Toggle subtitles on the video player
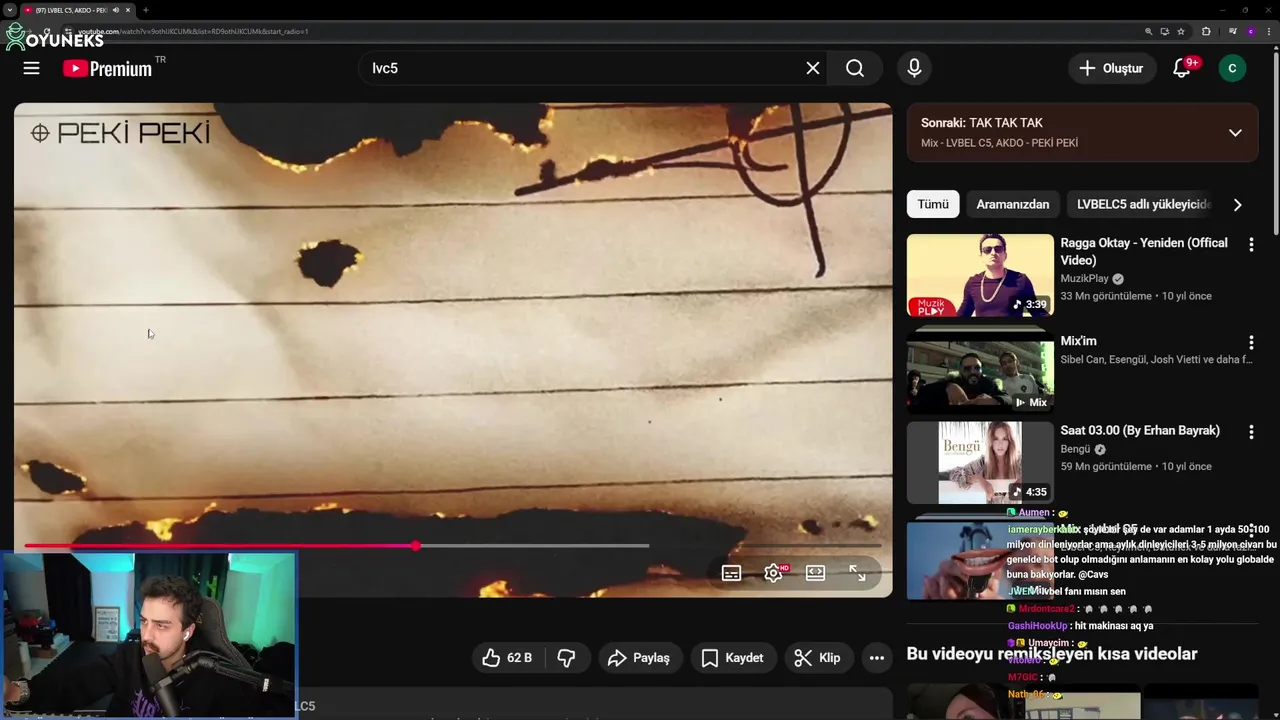Screen dimensions: 1280x720 point(732,573)
